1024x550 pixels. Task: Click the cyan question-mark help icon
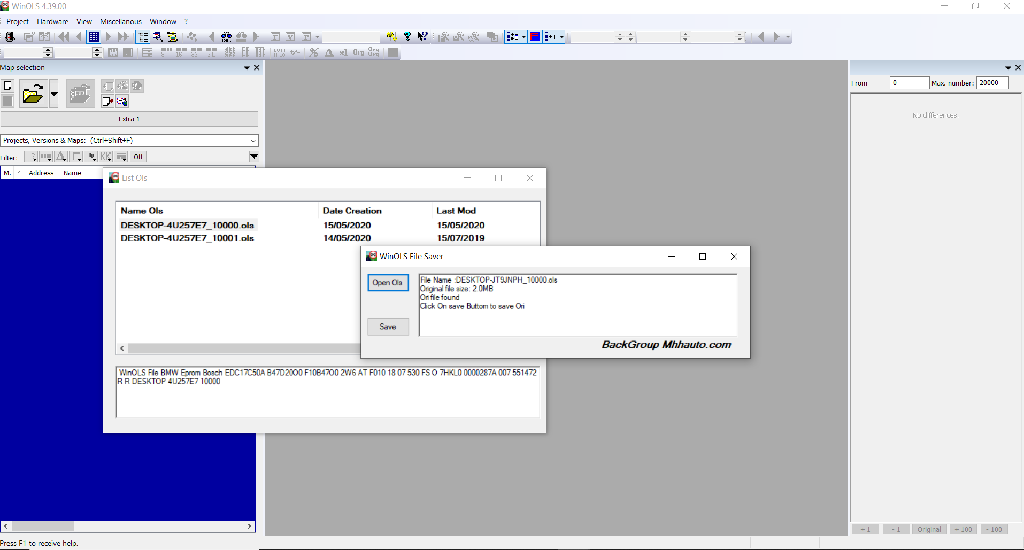pos(408,37)
